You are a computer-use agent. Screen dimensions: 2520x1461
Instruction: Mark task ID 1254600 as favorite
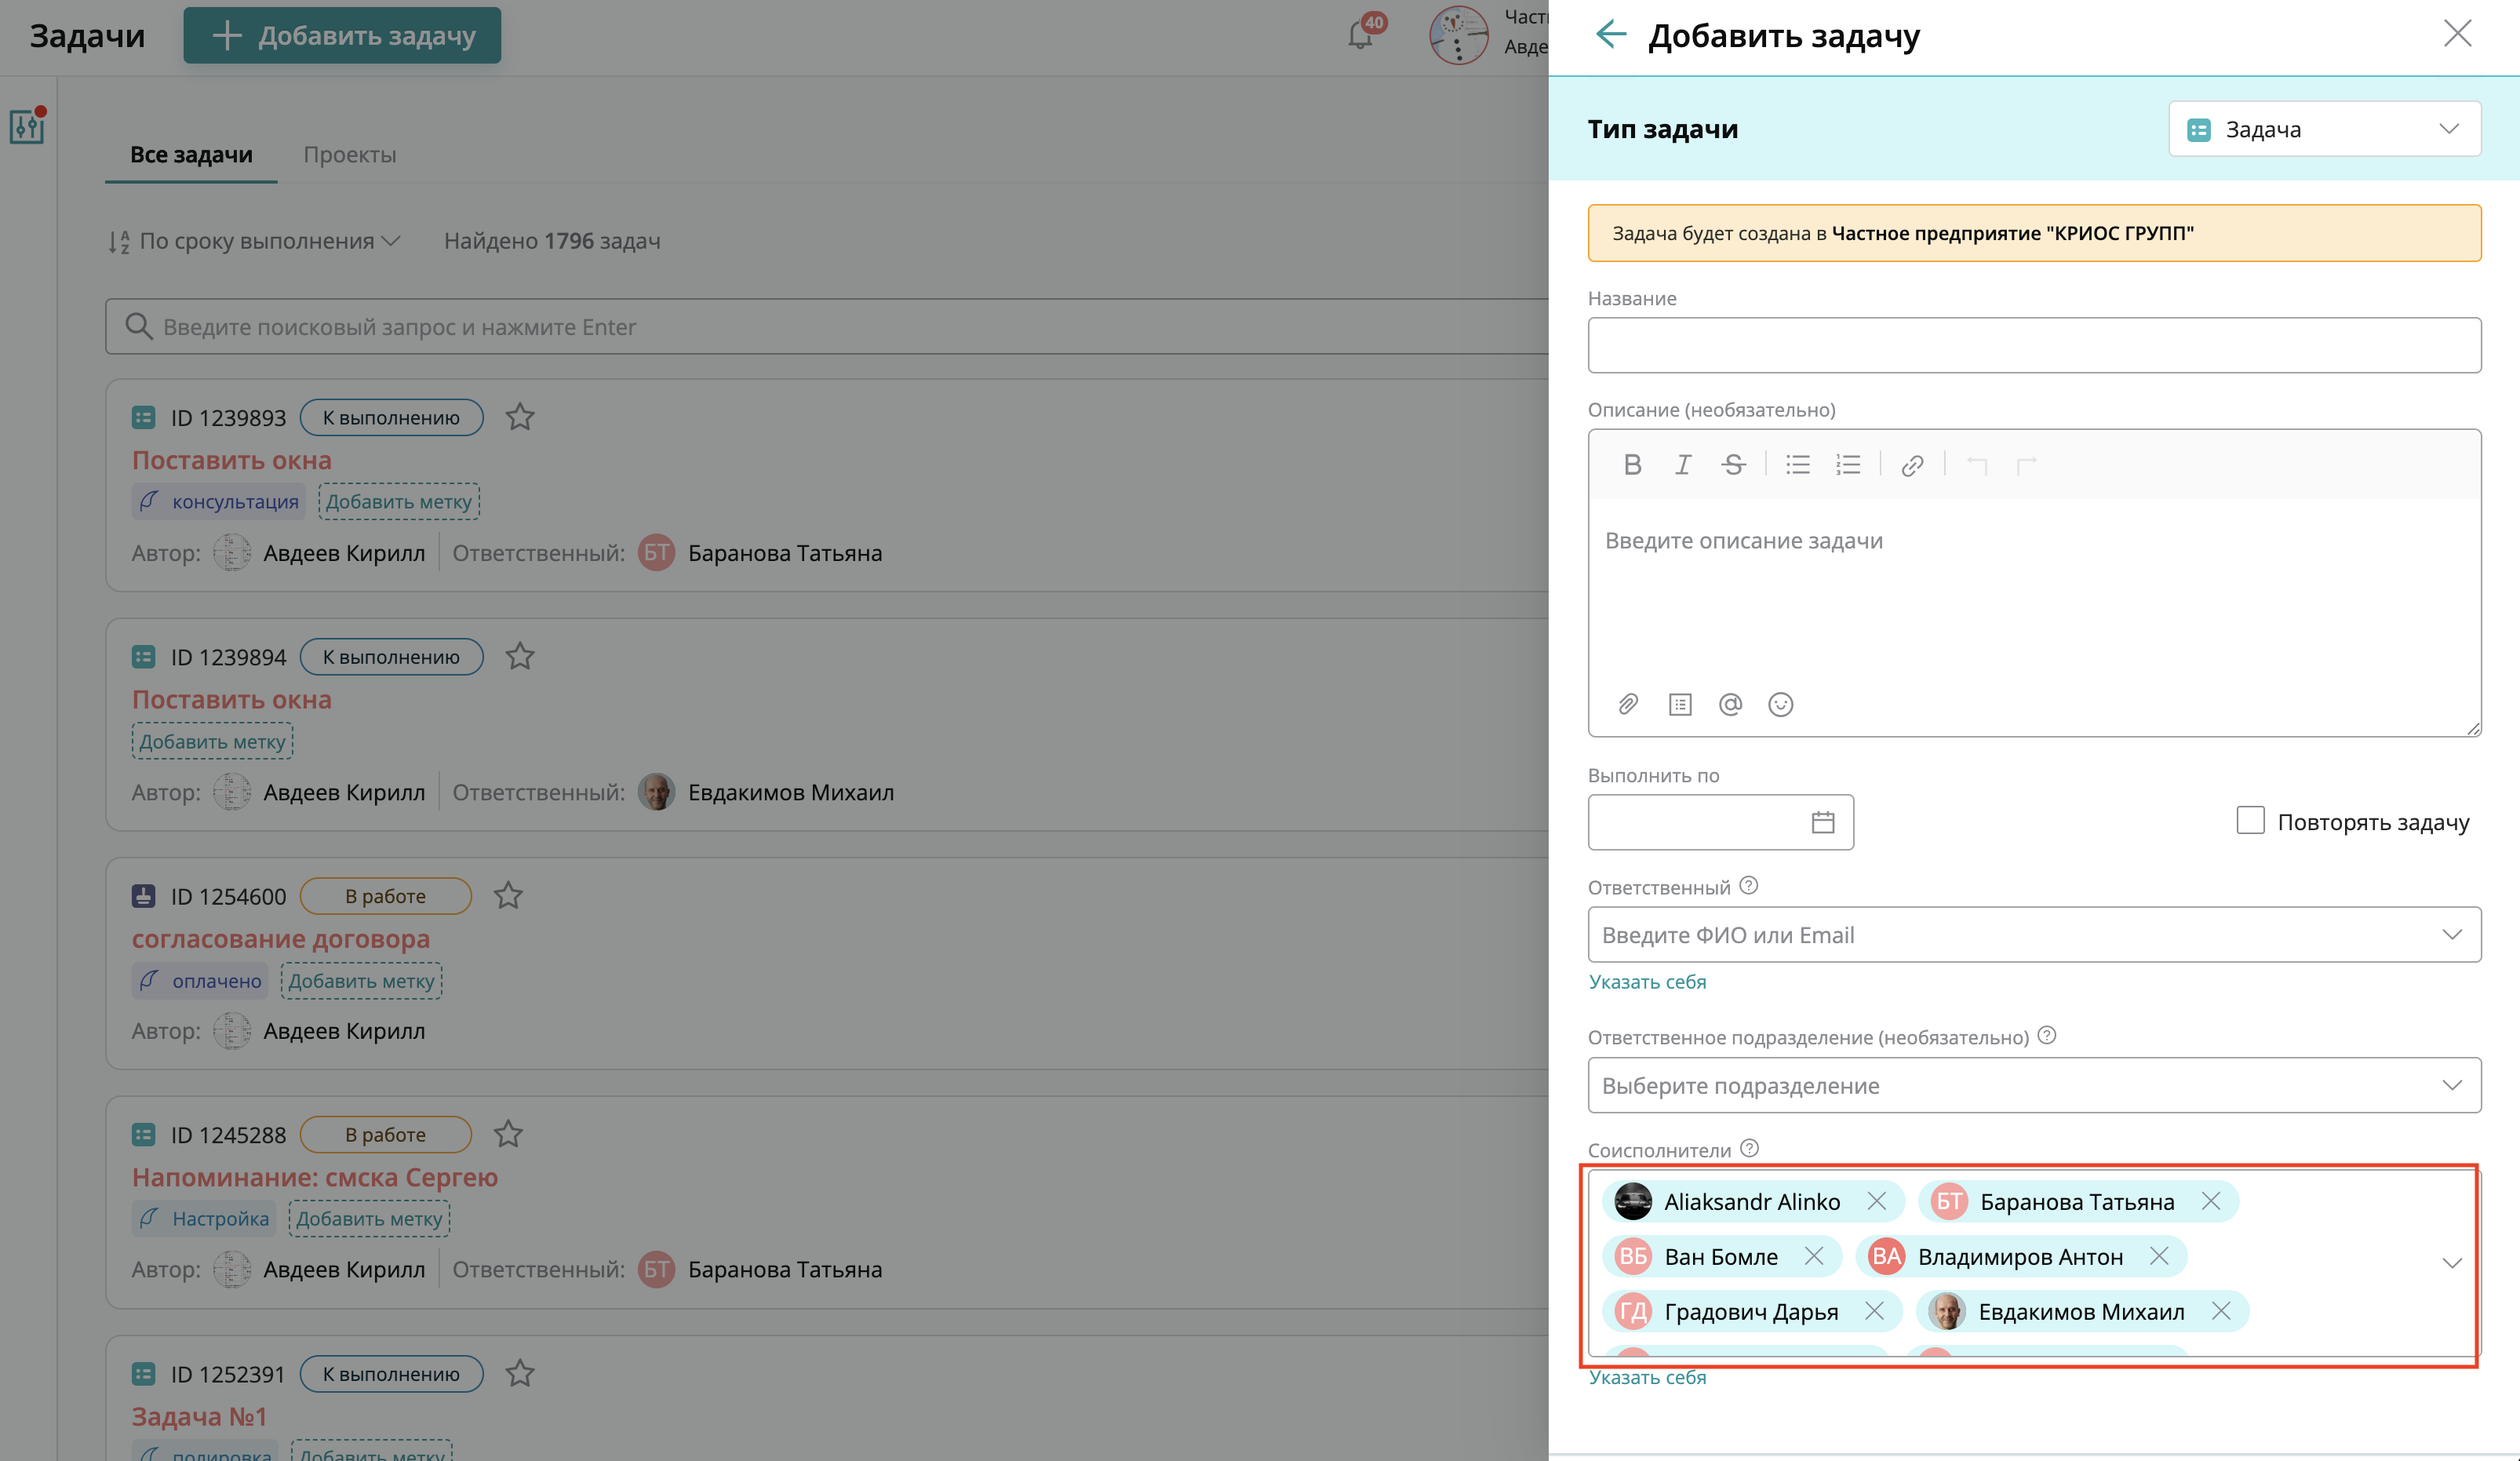[x=508, y=896]
